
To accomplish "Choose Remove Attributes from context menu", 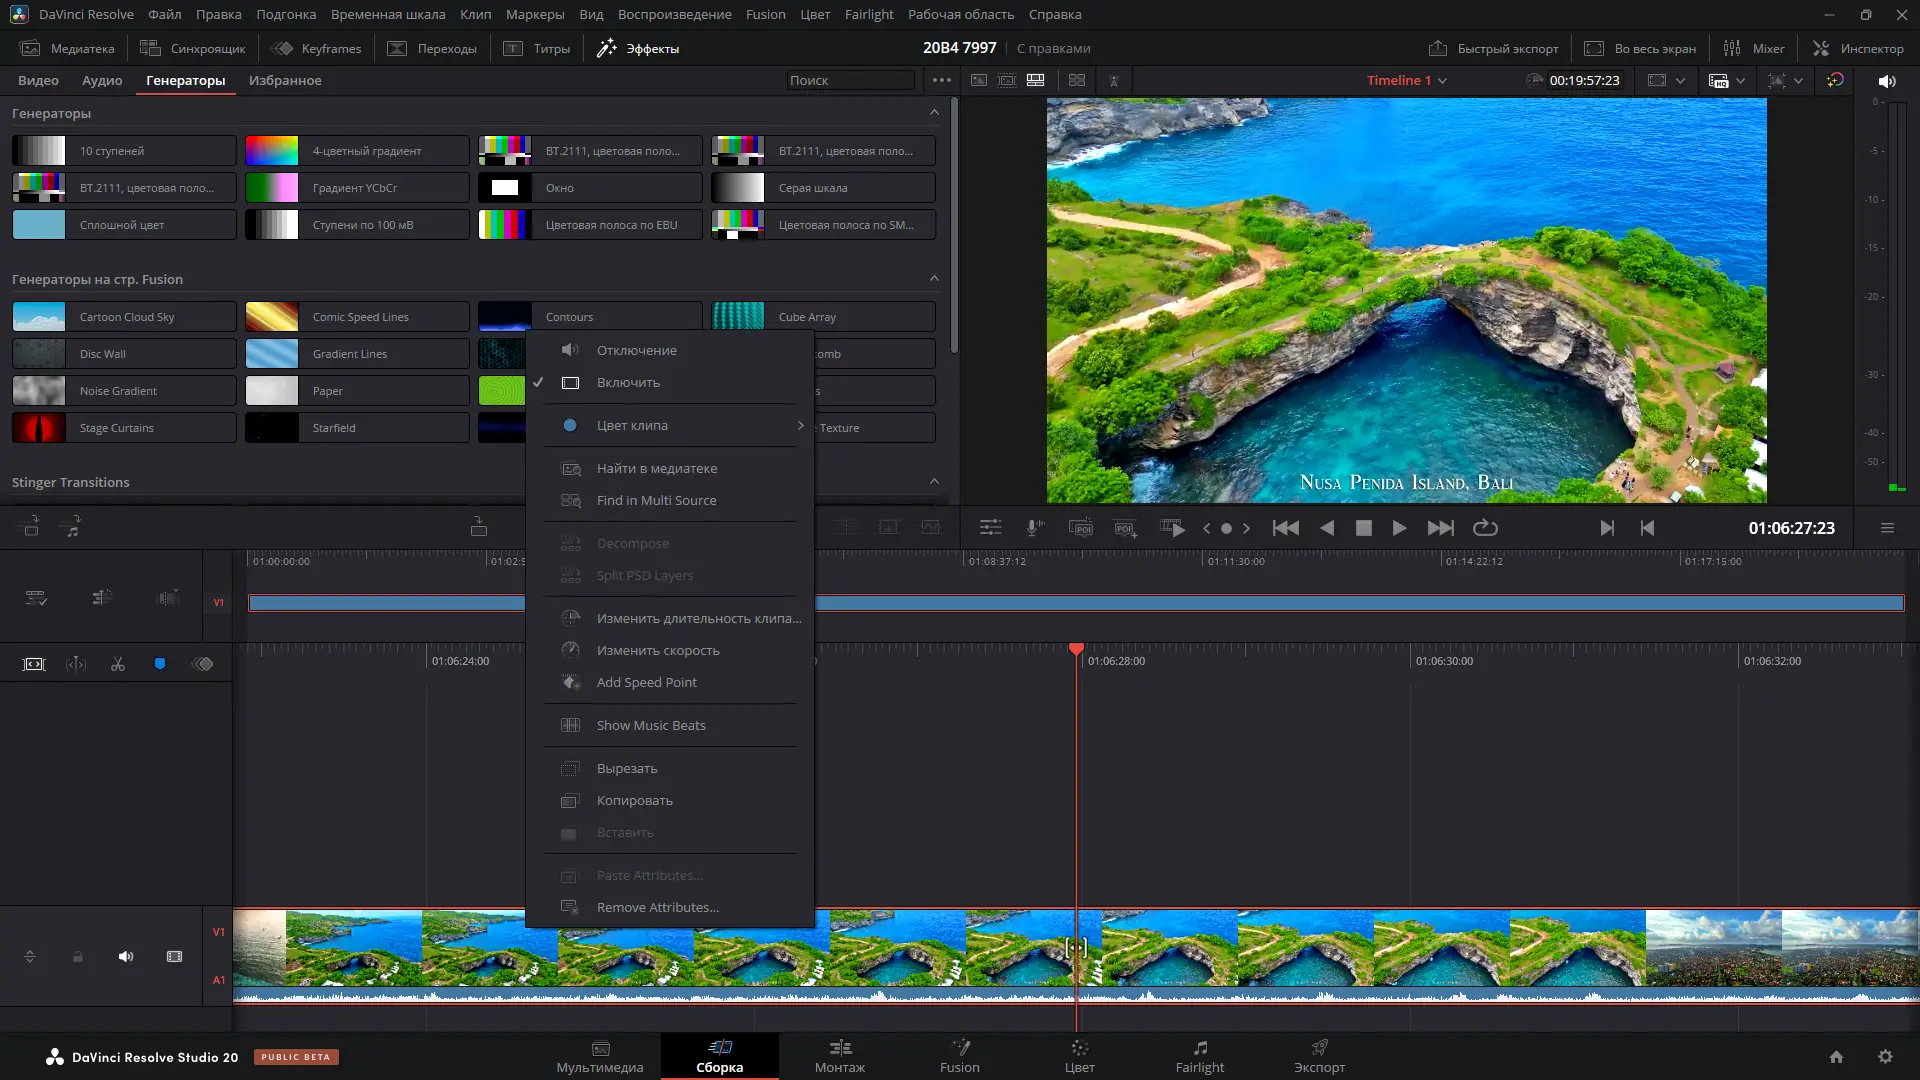I will coord(657,908).
